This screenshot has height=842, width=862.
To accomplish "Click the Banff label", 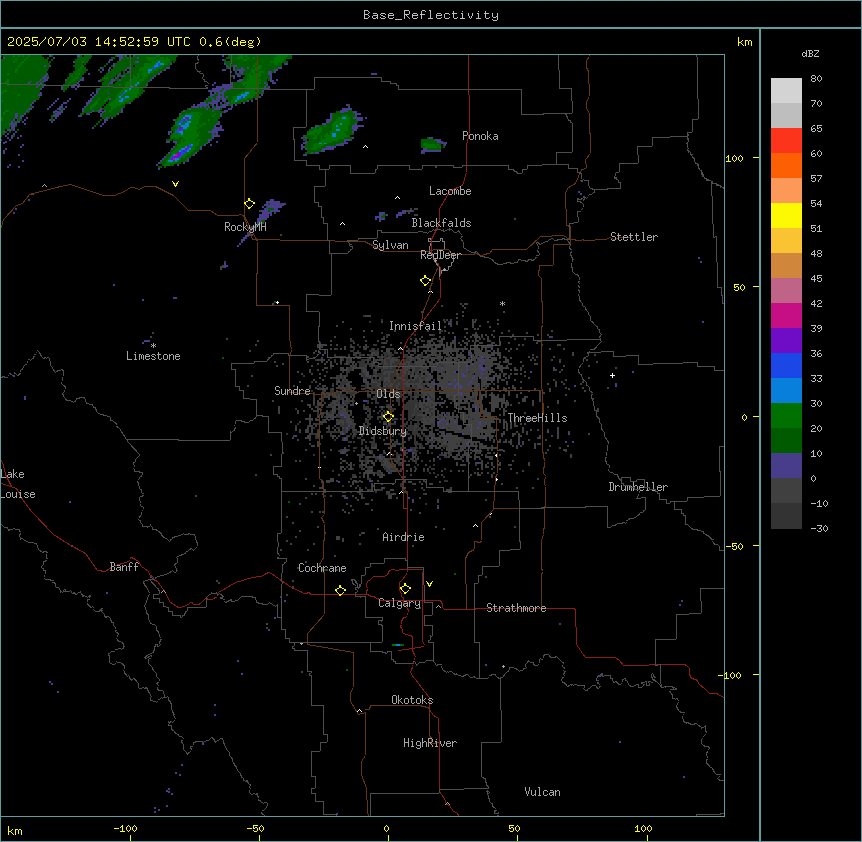I will click(124, 567).
